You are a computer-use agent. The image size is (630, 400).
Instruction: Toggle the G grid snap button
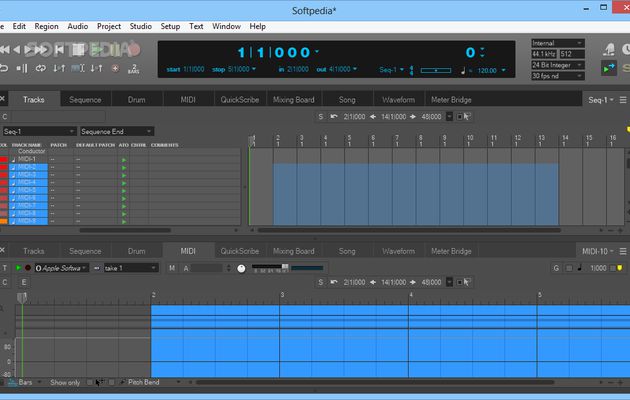coord(556,268)
